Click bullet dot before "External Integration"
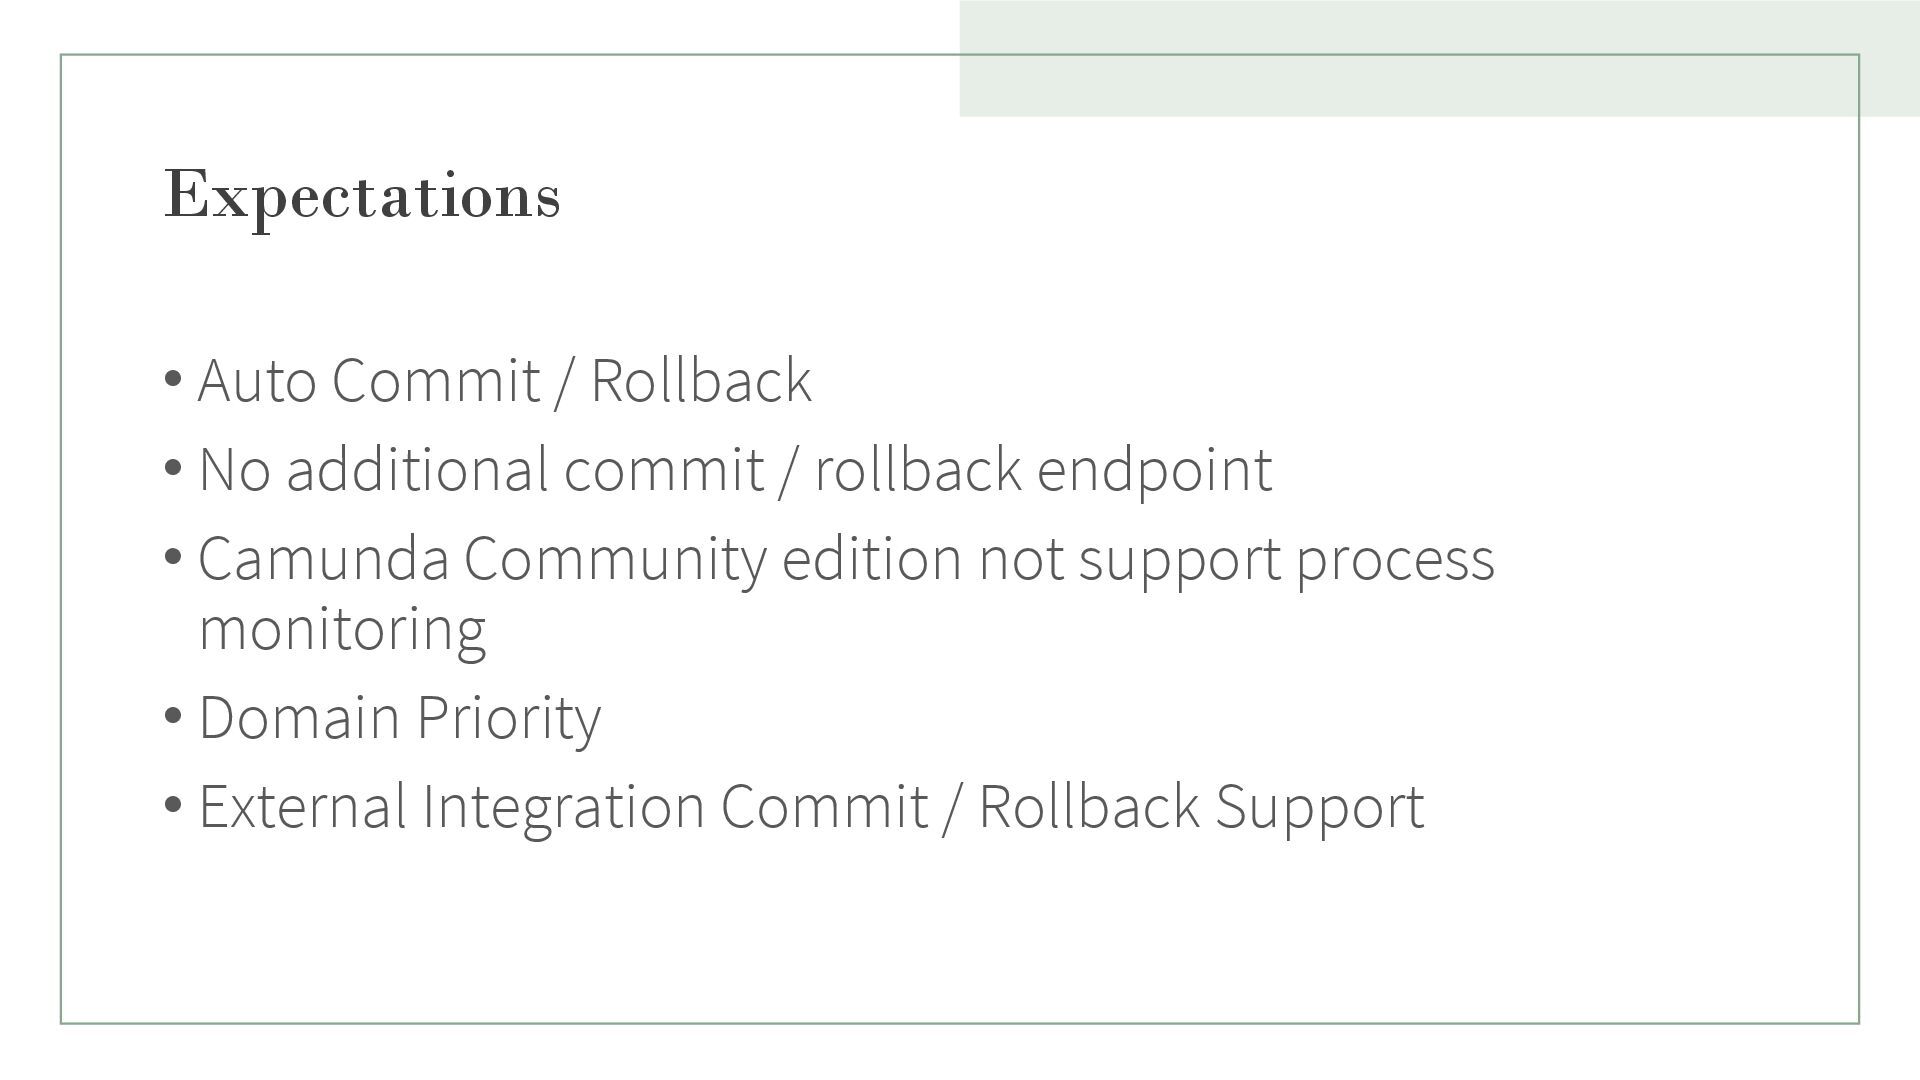Viewport: 1920px width, 1080px height. pyautogui.click(x=172, y=804)
